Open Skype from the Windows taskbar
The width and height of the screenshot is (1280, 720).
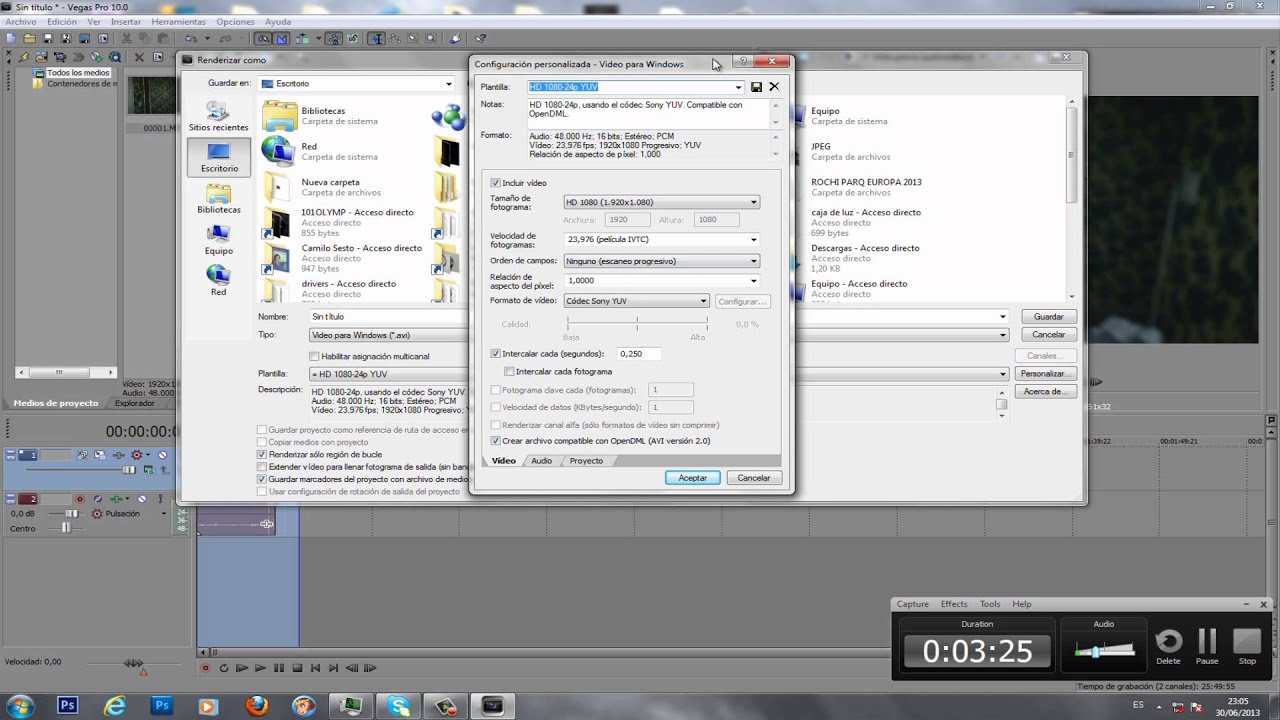point(399,706)
